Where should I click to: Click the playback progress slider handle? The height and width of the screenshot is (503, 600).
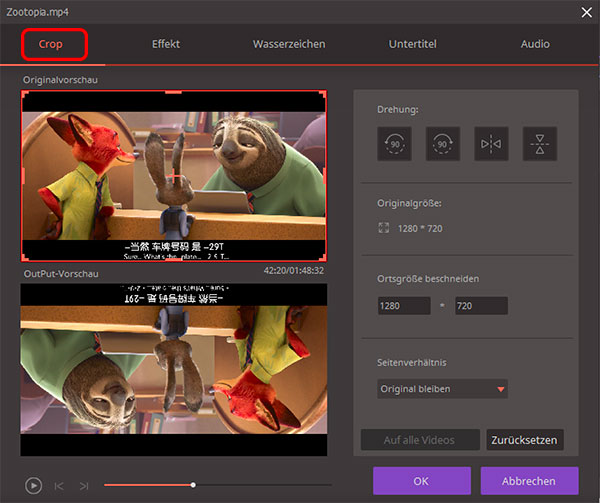coord(193,485)
